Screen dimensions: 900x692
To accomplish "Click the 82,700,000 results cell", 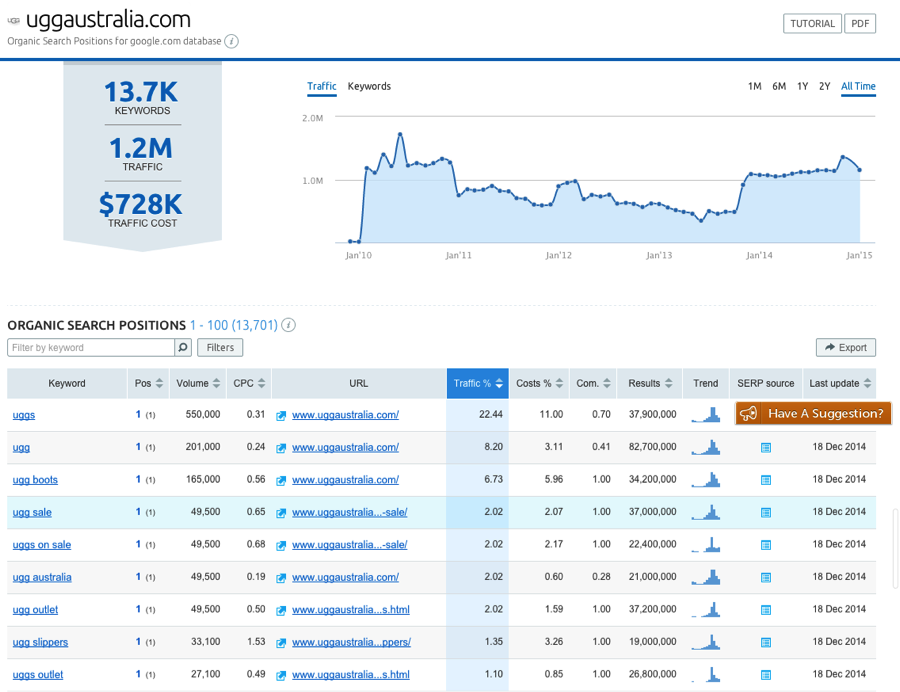I will tap(652, 446).
